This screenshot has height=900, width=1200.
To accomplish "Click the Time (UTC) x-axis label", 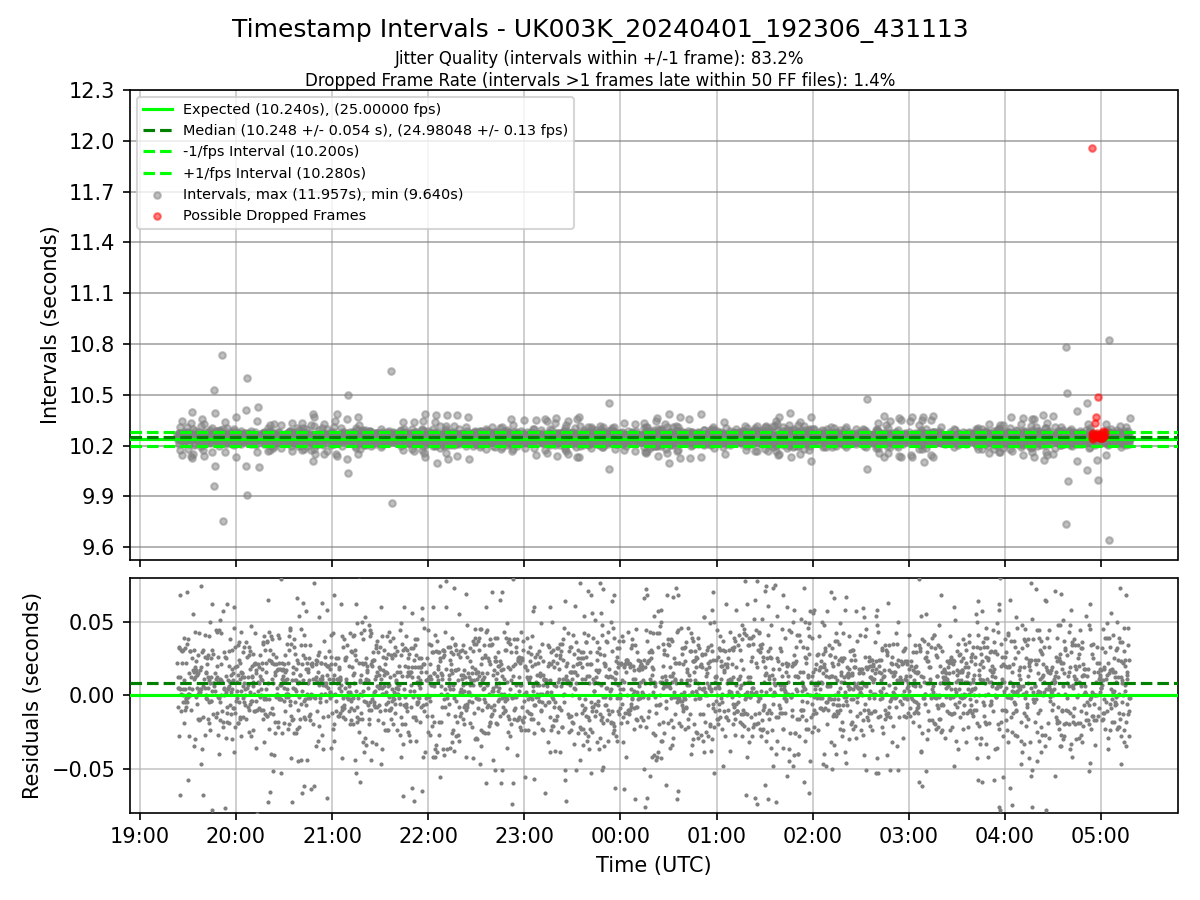I will pos(653,865).
